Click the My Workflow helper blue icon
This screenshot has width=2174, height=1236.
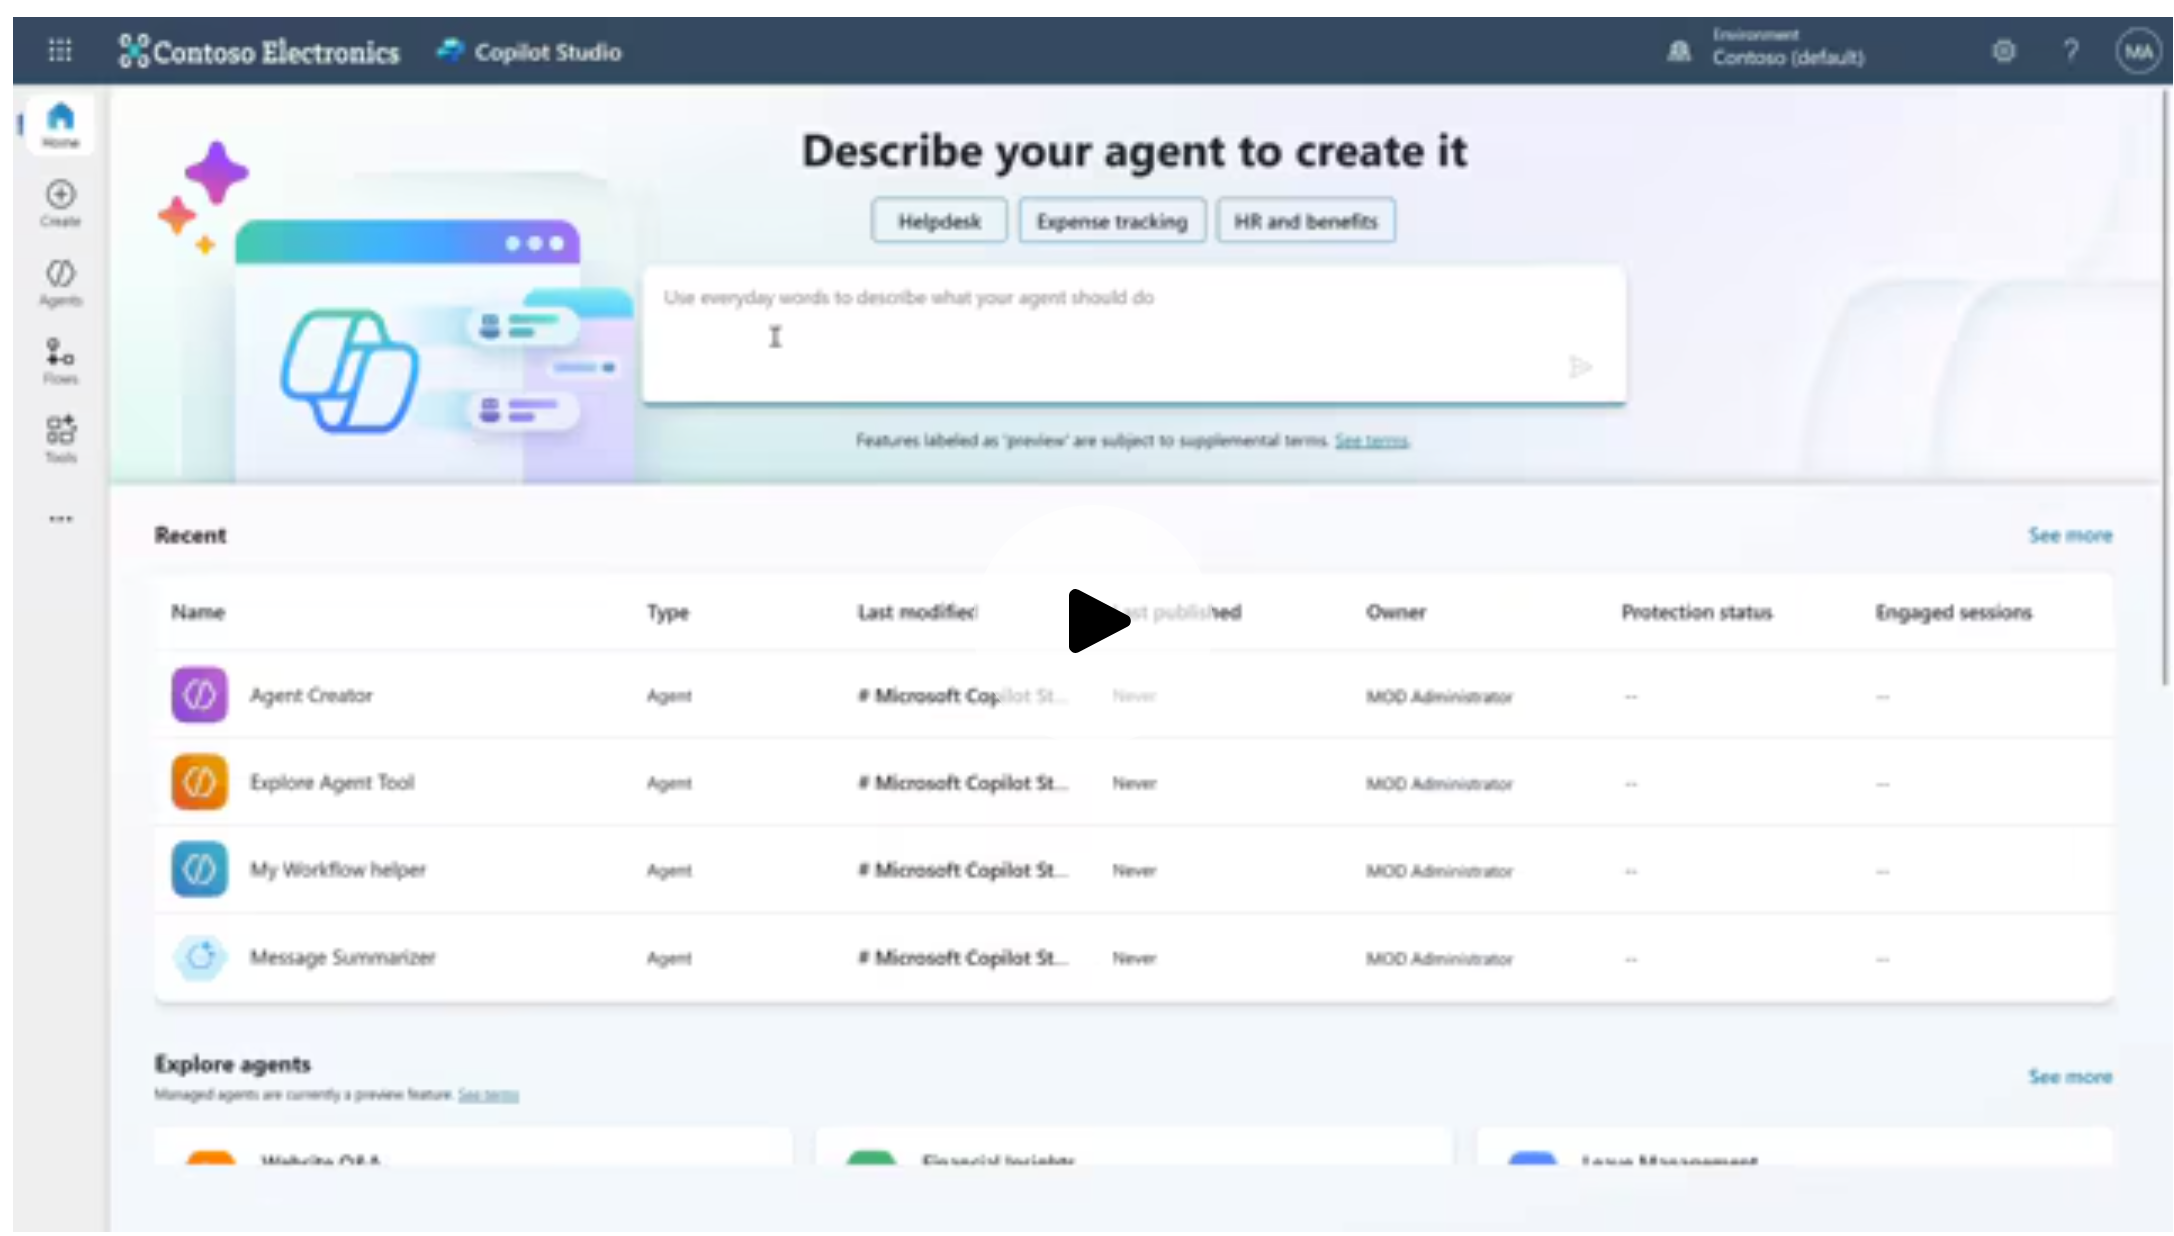coord(199,869)
